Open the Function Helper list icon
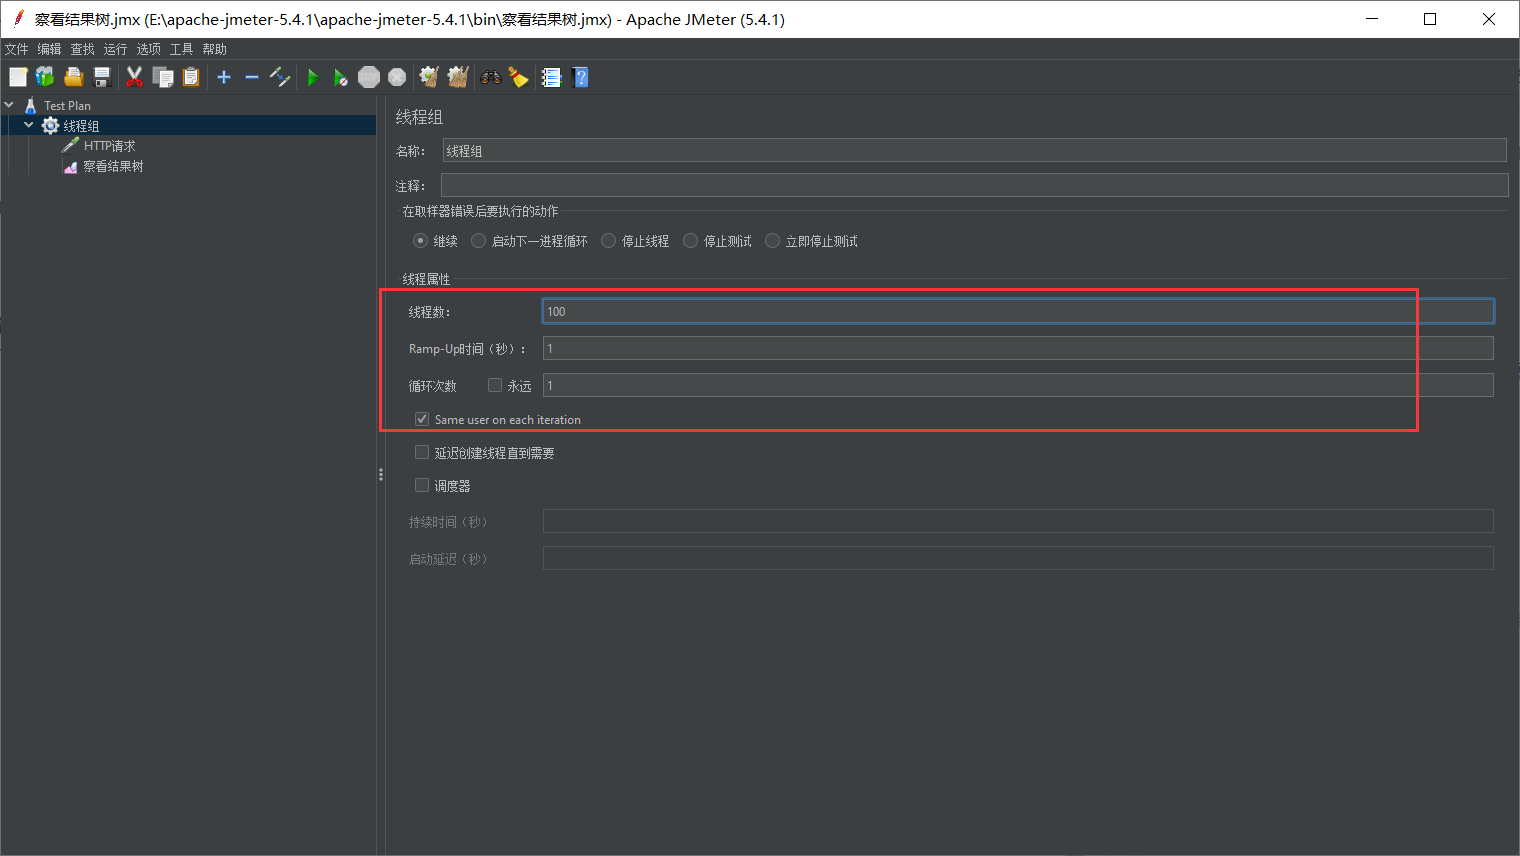 [x=551, y=77]
